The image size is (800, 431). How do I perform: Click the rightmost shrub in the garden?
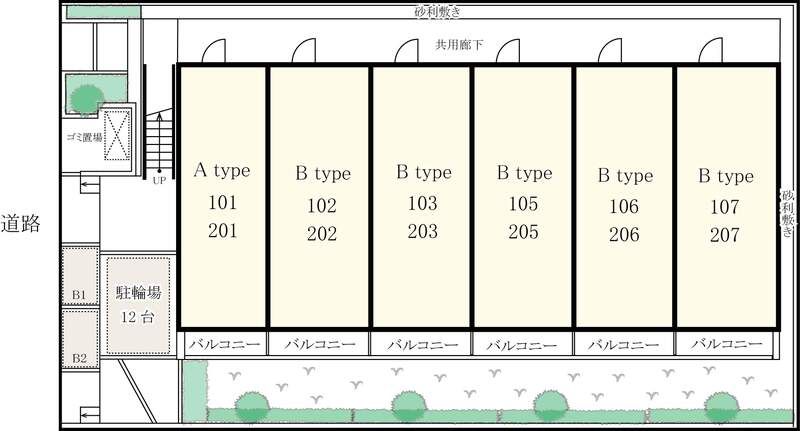(721, 407)
